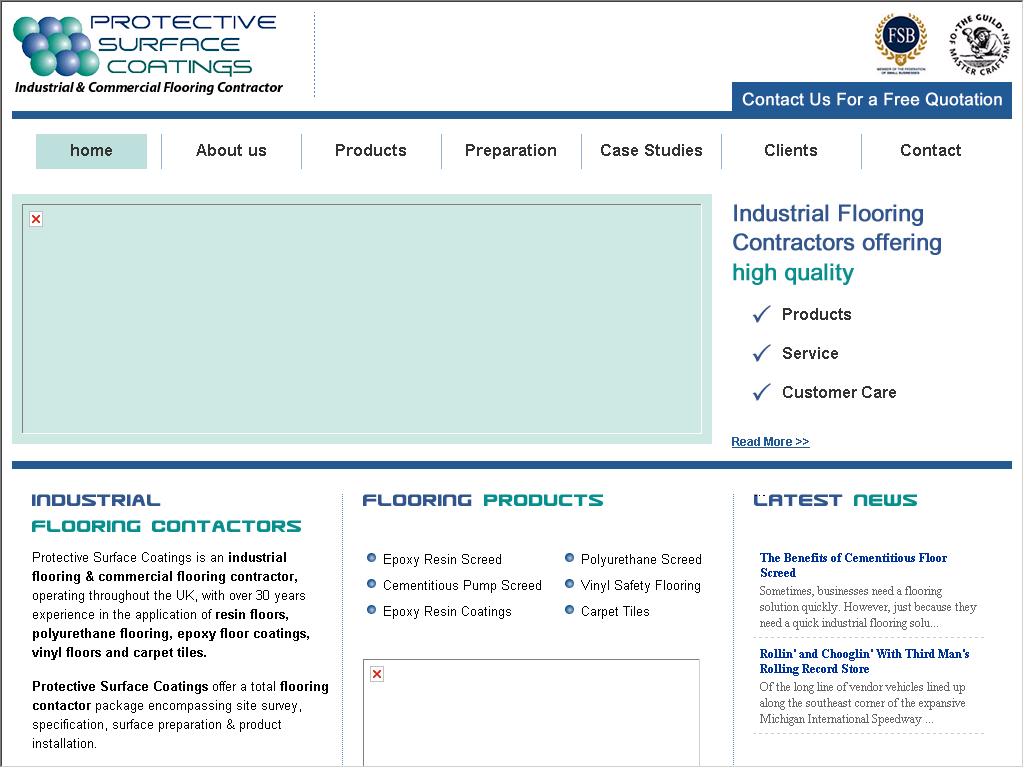Click the news excerpt starting 'Sometimes, businesses need'
This screenshot has height=768, width=1024.
click(868, 607)
